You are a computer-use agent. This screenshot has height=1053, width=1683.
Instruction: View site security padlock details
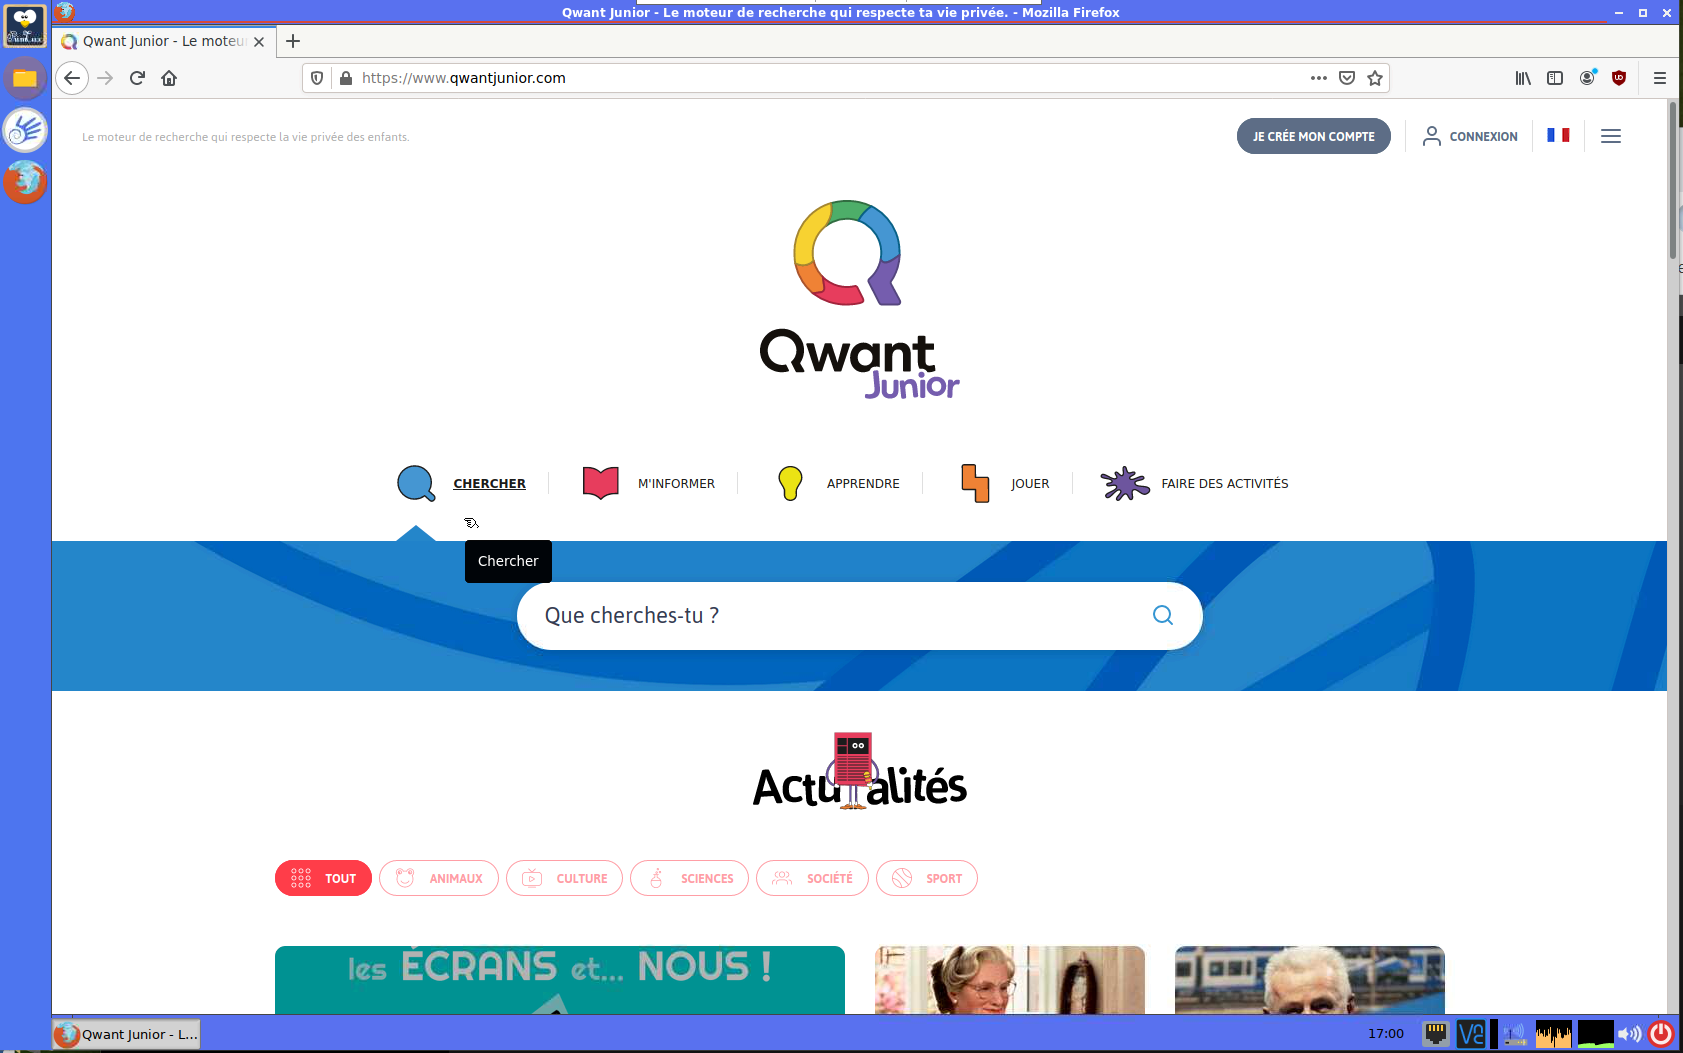pyautogui.click(x=345, y=78)
